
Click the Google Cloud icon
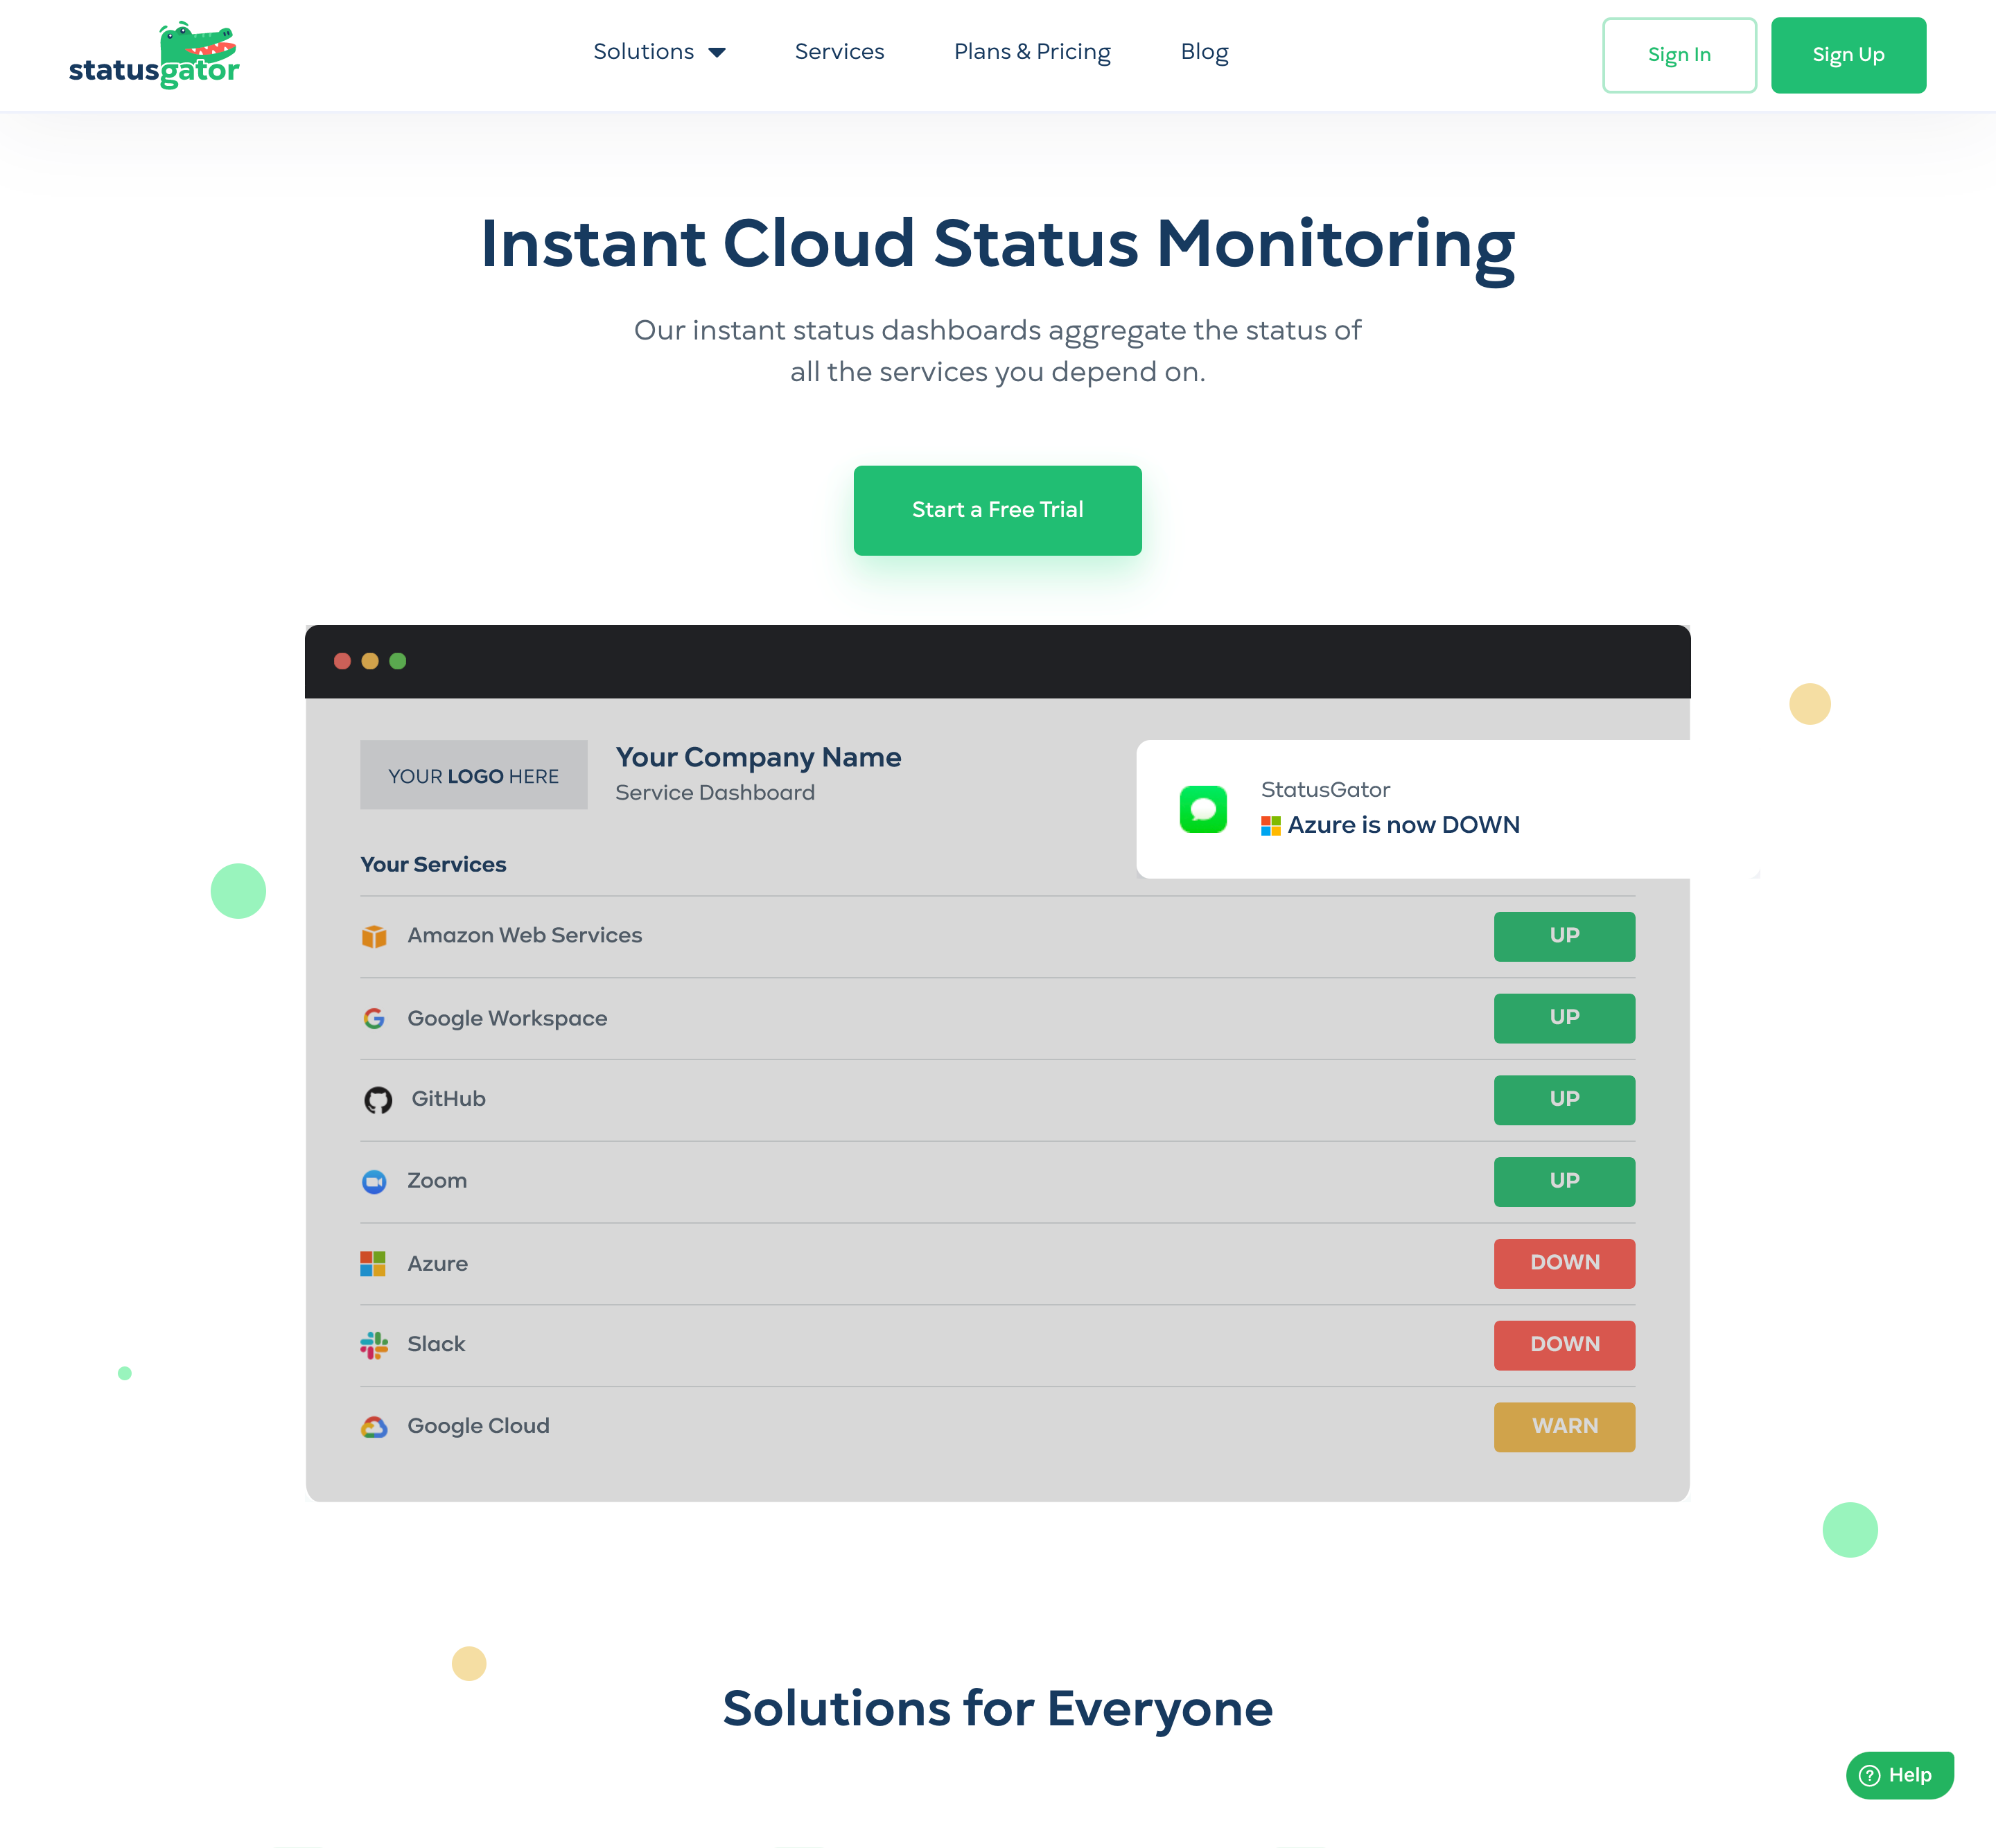374,1427
